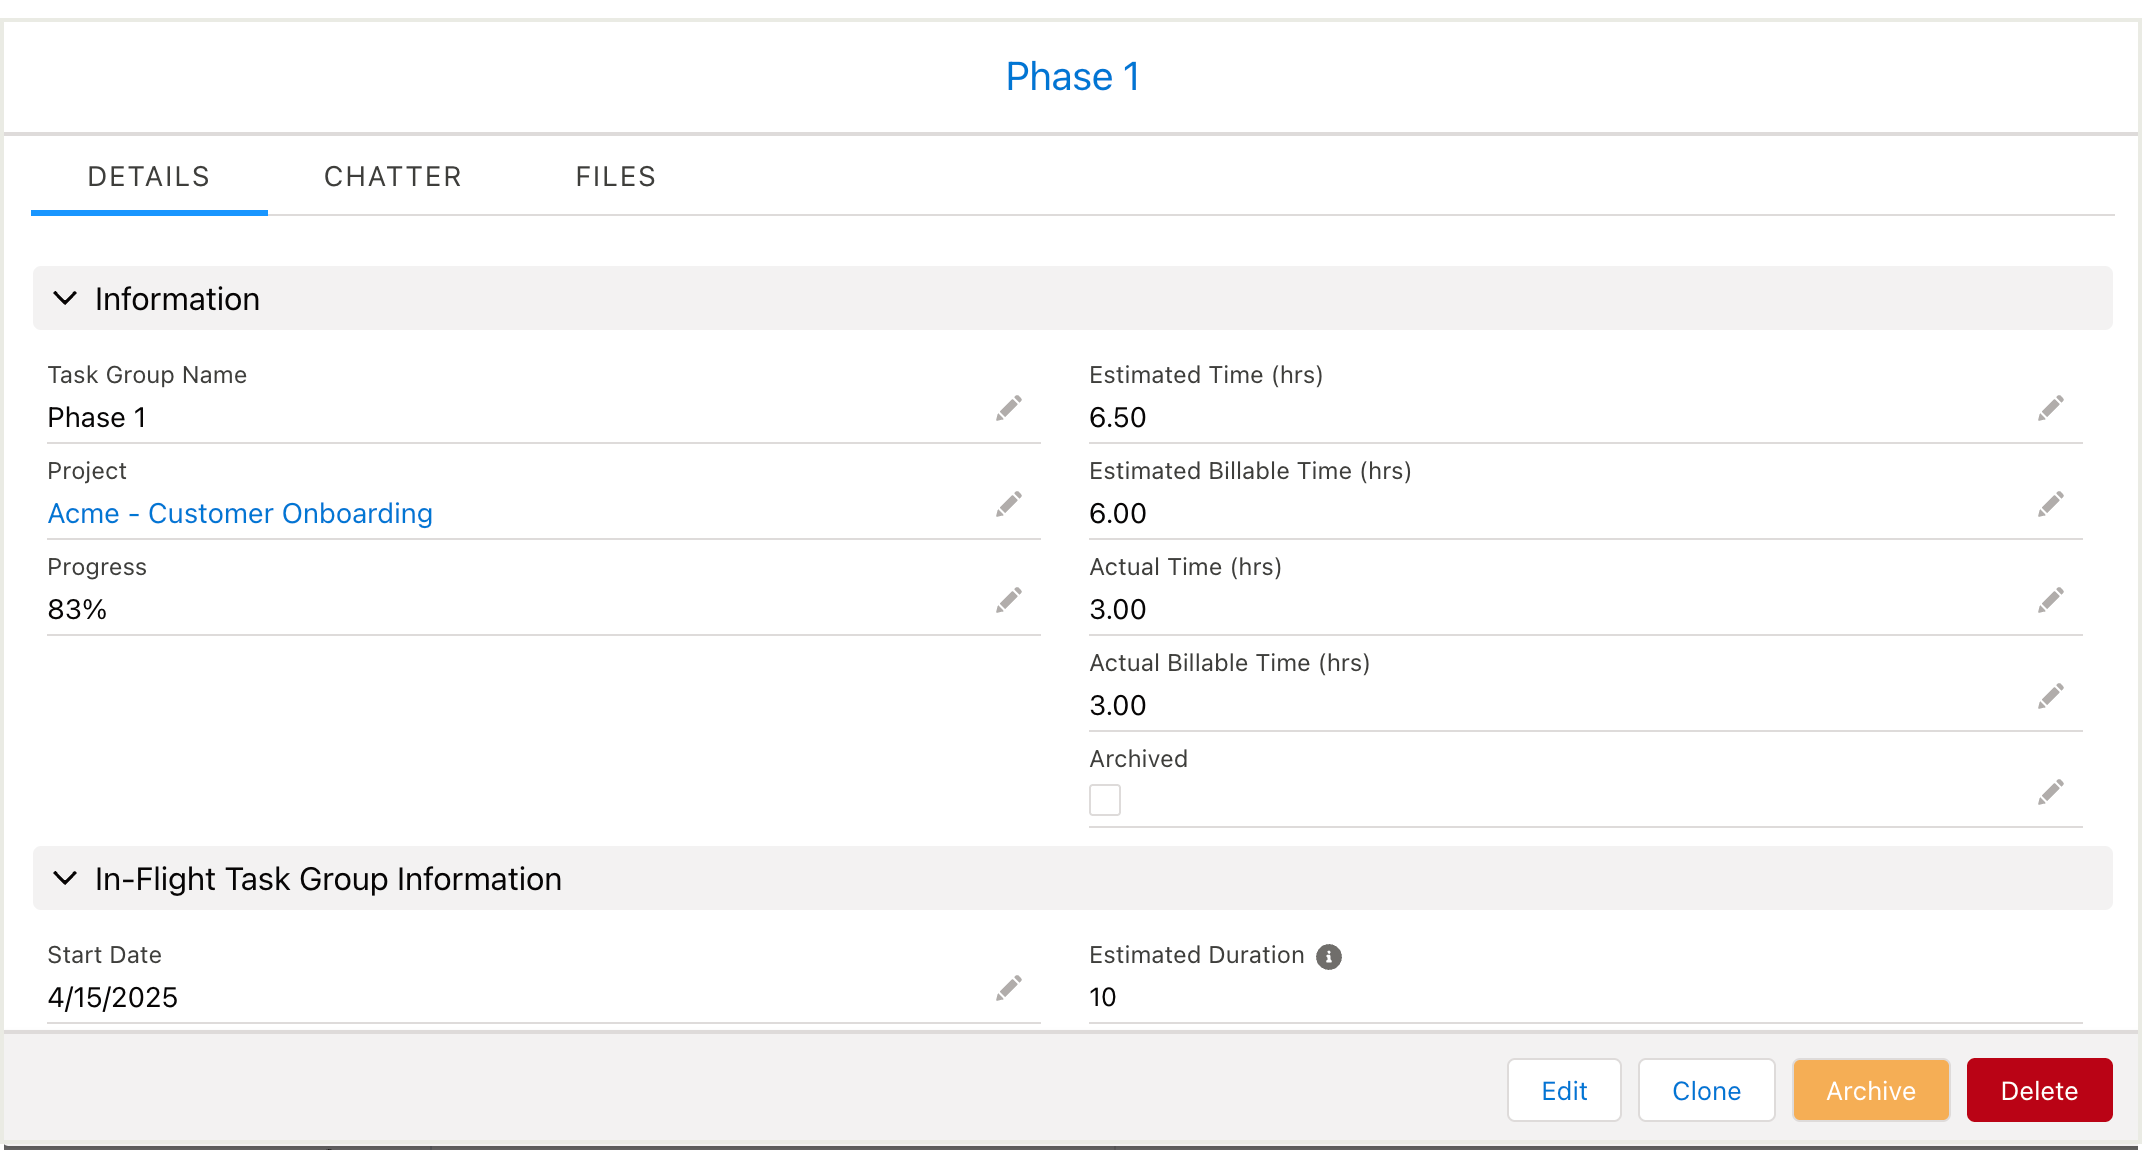
Task: Click the pencil icon beside Archived
Action: [2051, 792]
